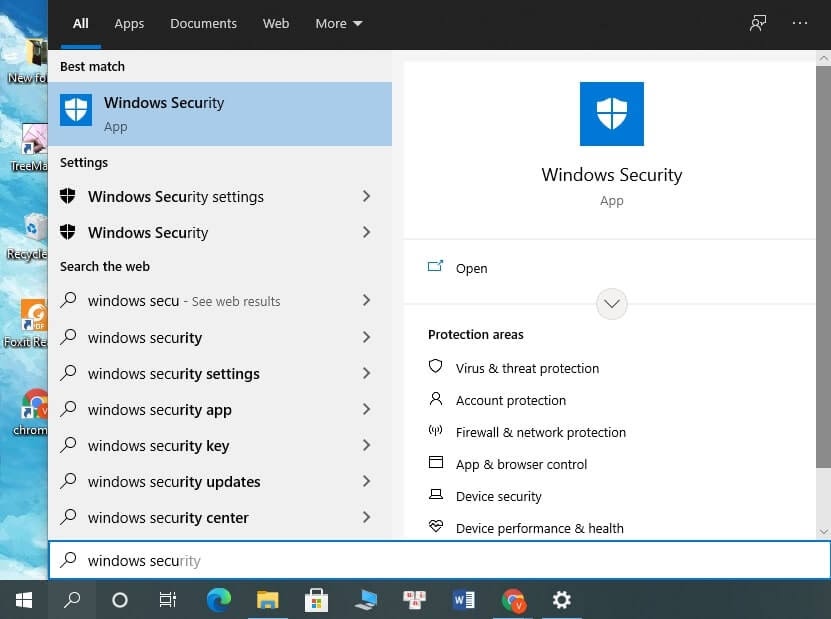The height and width of the screenshot is (619, 831).
Task: Open Microsoft Store from taskbar
Action: point(316,600)
